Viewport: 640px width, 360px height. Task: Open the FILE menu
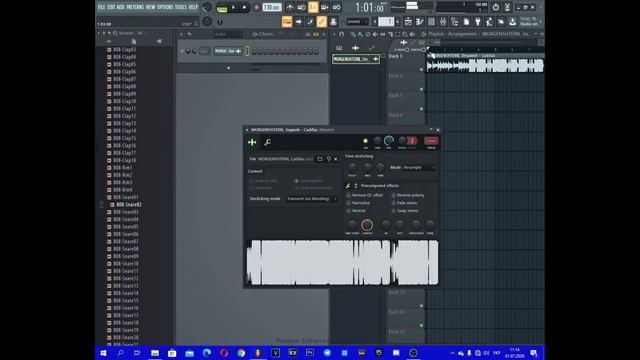point(101,7)
